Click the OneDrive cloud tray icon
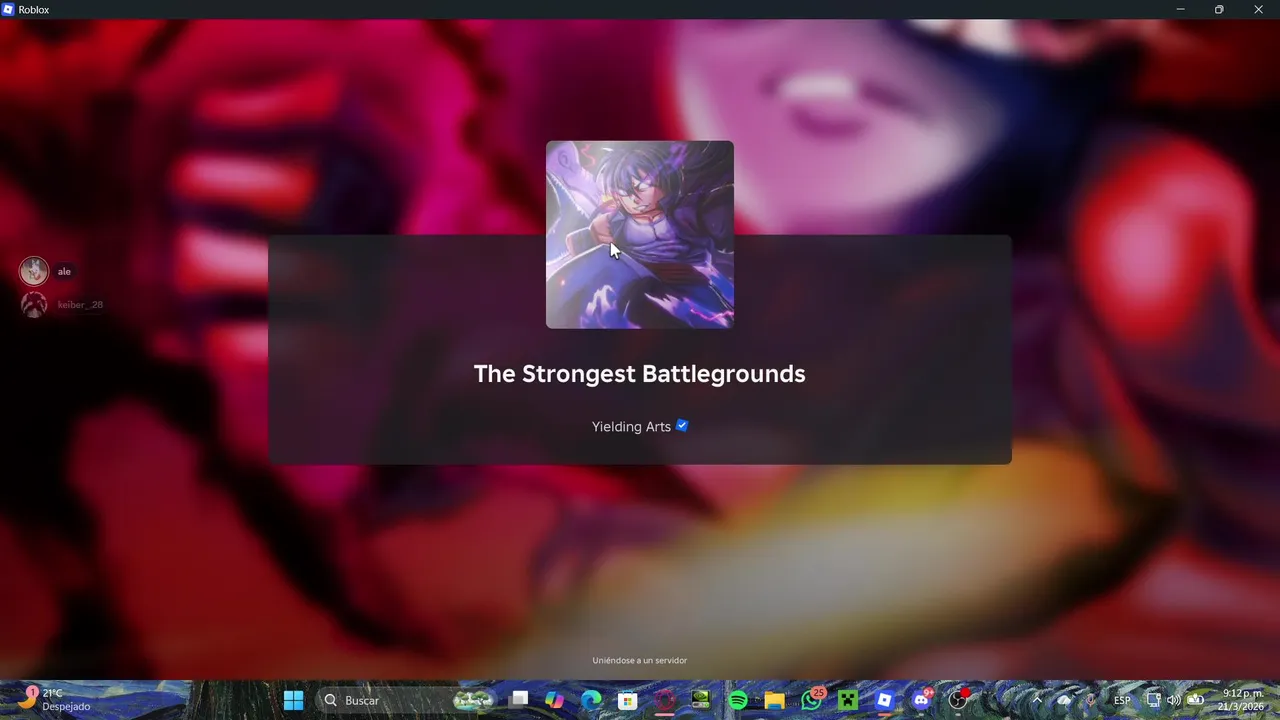Viewport: 1280px width, 720px height. point(1064,700)
